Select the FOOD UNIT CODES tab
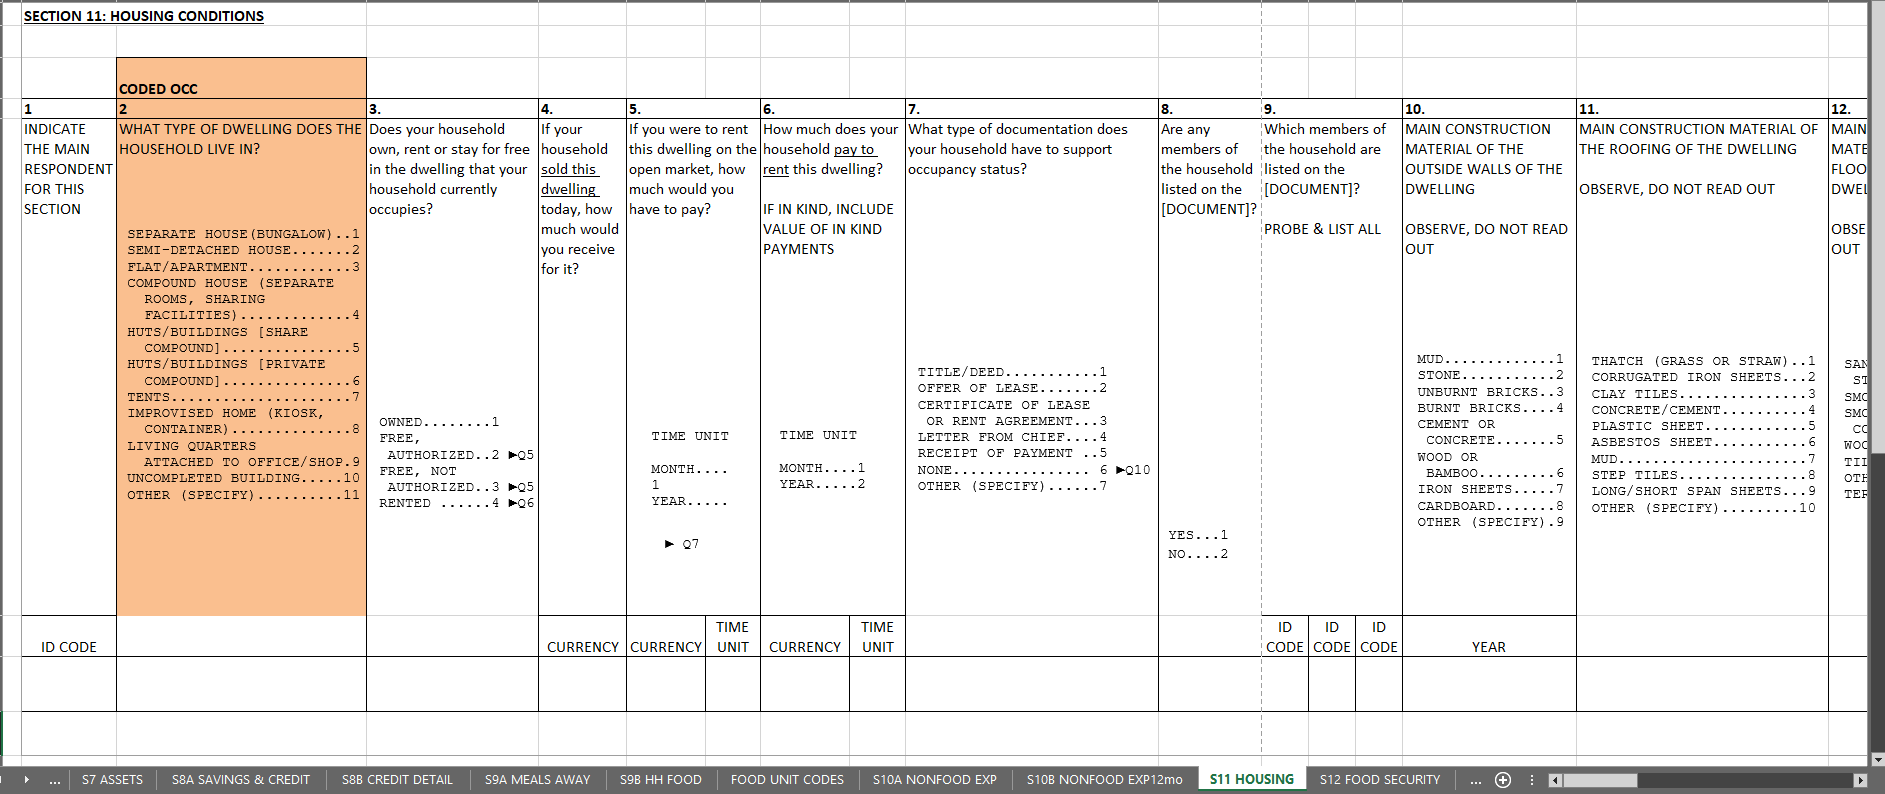This screenshot has width=1885, height=794. pos(787,780)
